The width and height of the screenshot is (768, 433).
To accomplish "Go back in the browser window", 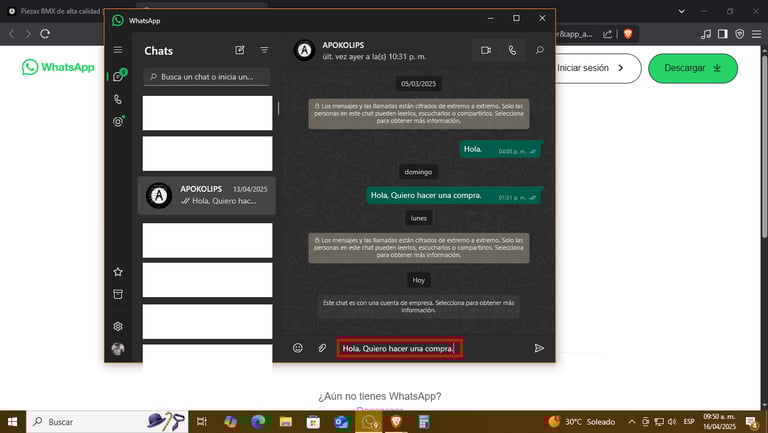I will (11, 34).
